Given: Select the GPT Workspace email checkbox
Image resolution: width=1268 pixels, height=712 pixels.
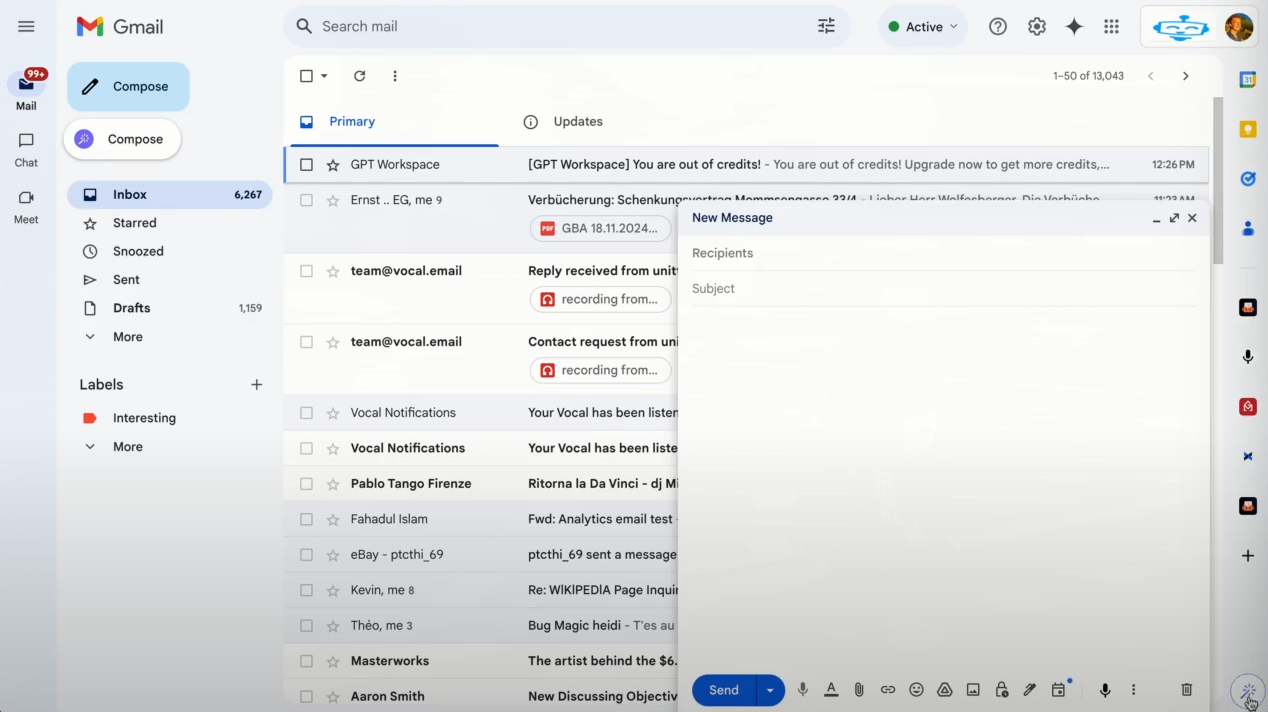Looking at the screenshot, I should click(307, 165).
